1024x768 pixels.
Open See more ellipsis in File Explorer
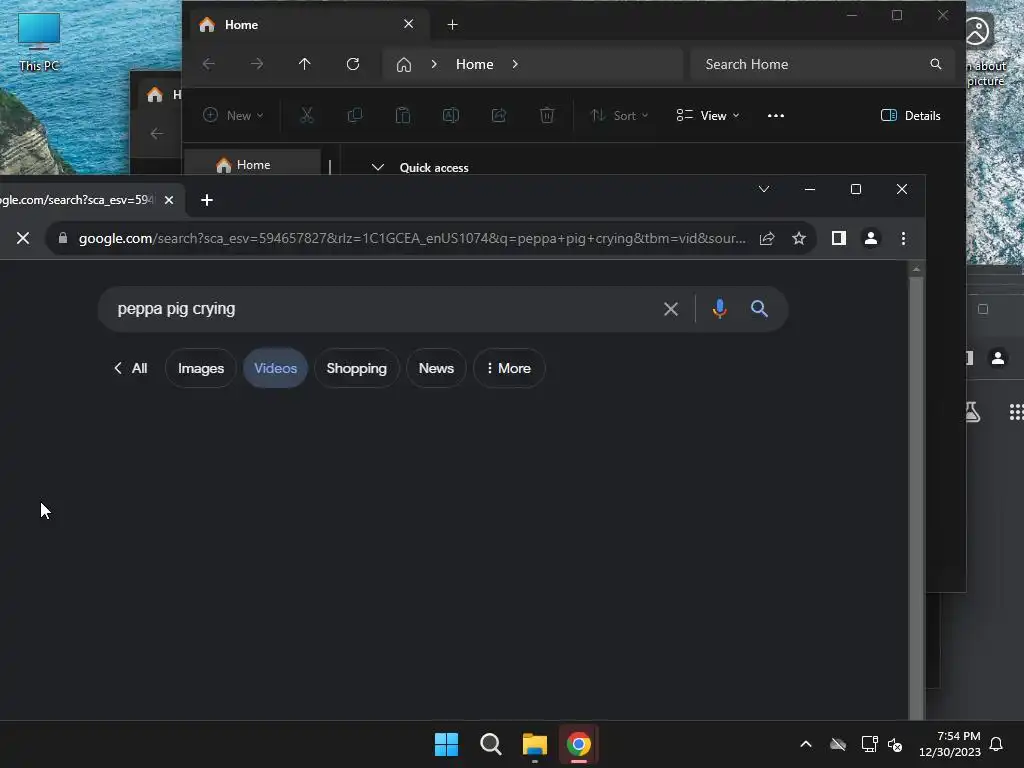[x=776, y=116]
